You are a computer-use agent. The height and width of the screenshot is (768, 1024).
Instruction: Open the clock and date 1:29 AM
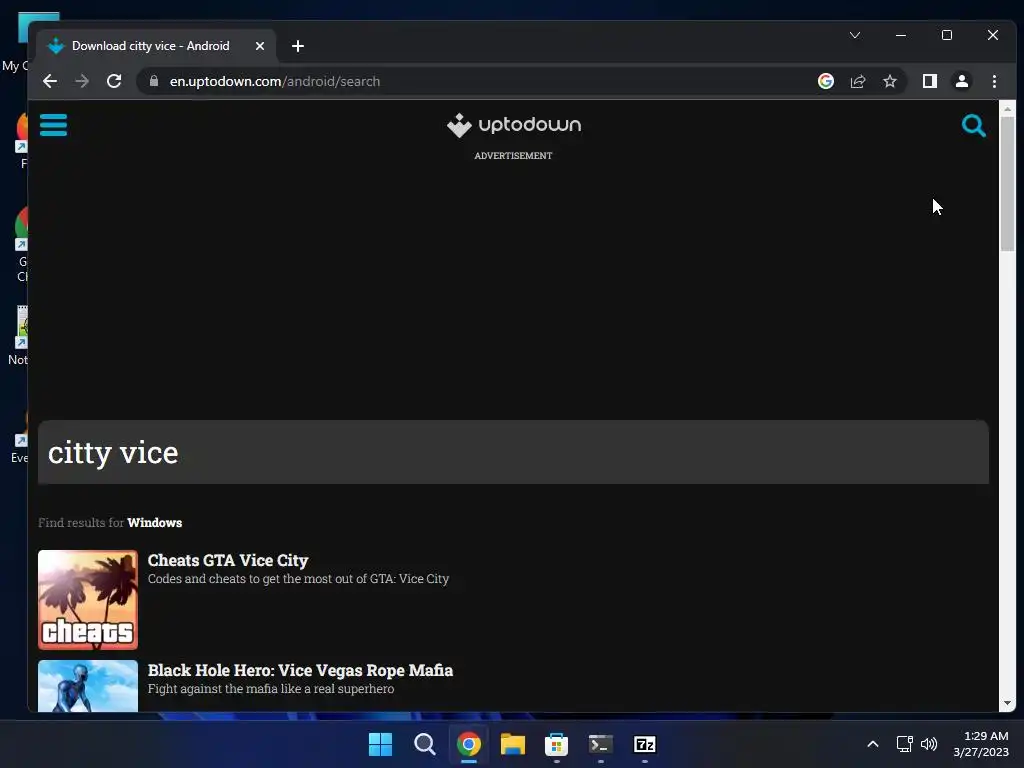point(981,744)
